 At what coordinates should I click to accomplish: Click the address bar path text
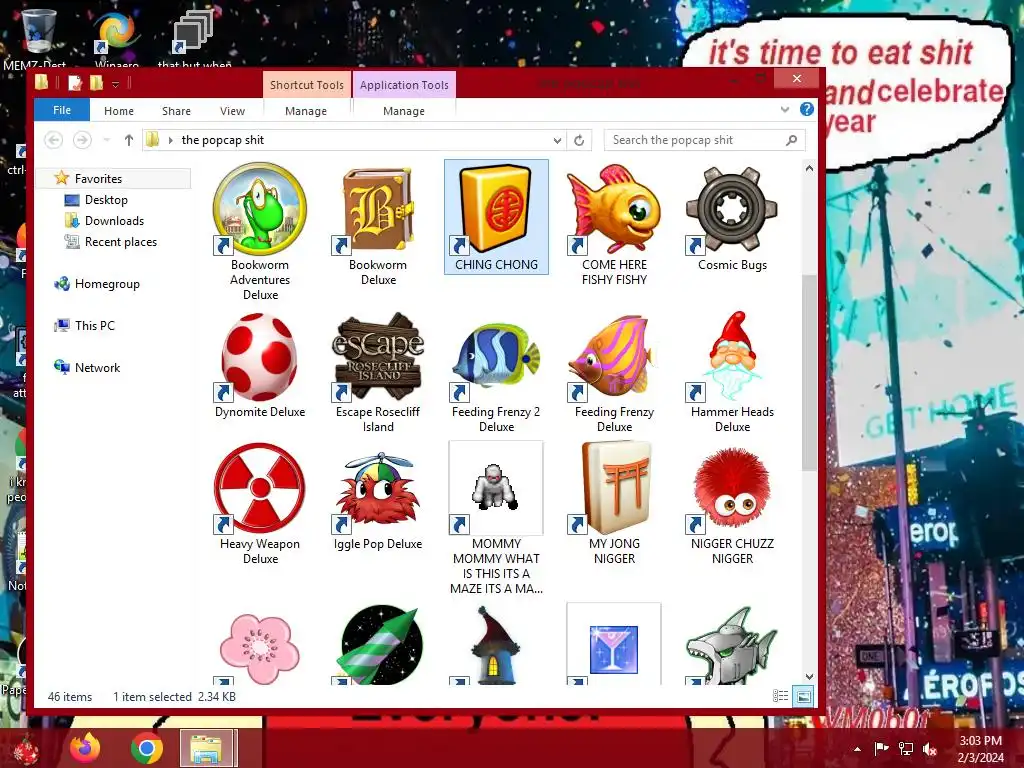tap(223, 140)
